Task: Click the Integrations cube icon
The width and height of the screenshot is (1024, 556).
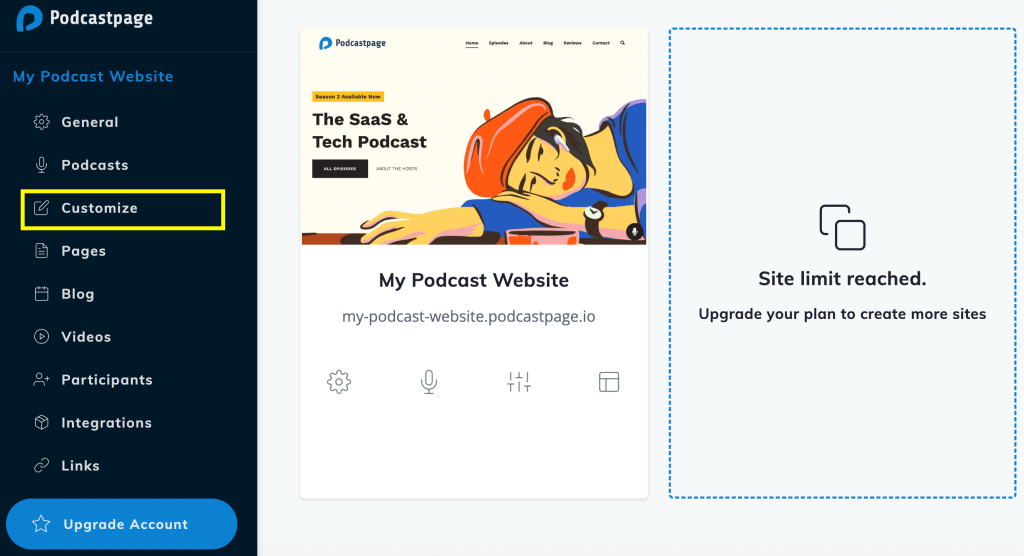Action: point(42,423)
